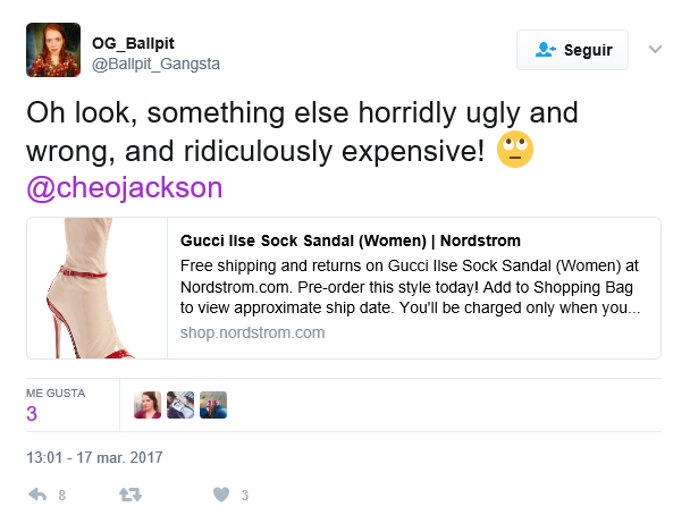Click the tweet timestamp 13:01 - 17 mar. 2017
This screenshot has height=515, width=690.
[x=94, y=457]
